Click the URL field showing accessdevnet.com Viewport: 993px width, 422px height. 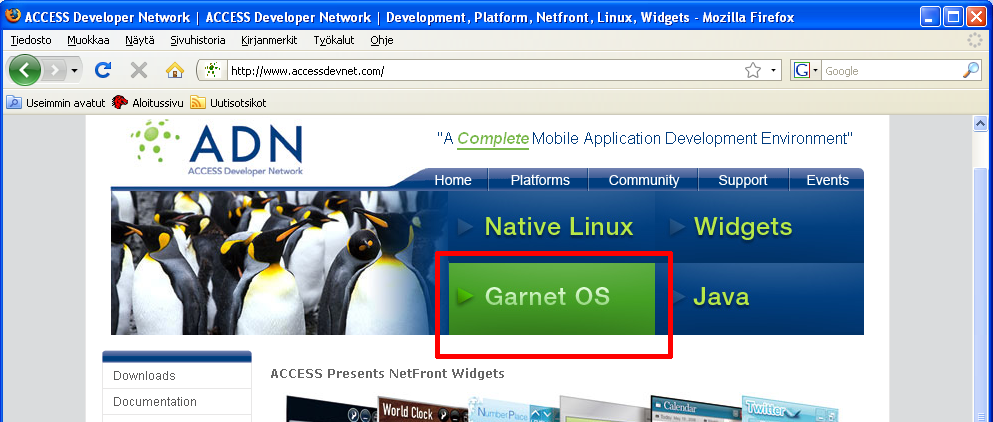coord(484,71)
